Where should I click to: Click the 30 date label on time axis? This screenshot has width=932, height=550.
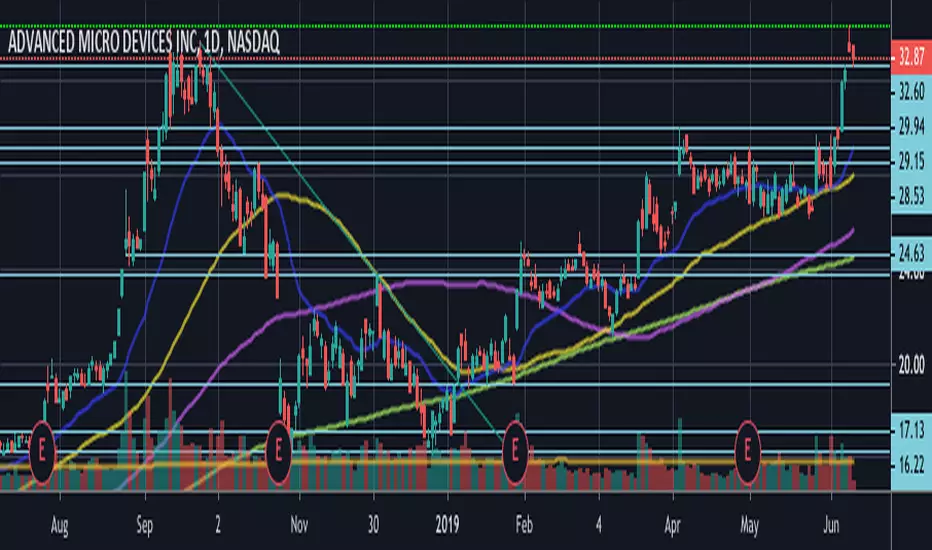[x=373, y=526]
